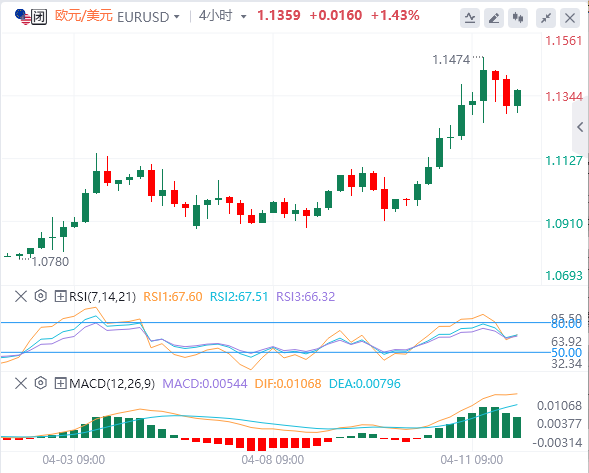Click the collapse/shrink chart icon

click(546, 18)
